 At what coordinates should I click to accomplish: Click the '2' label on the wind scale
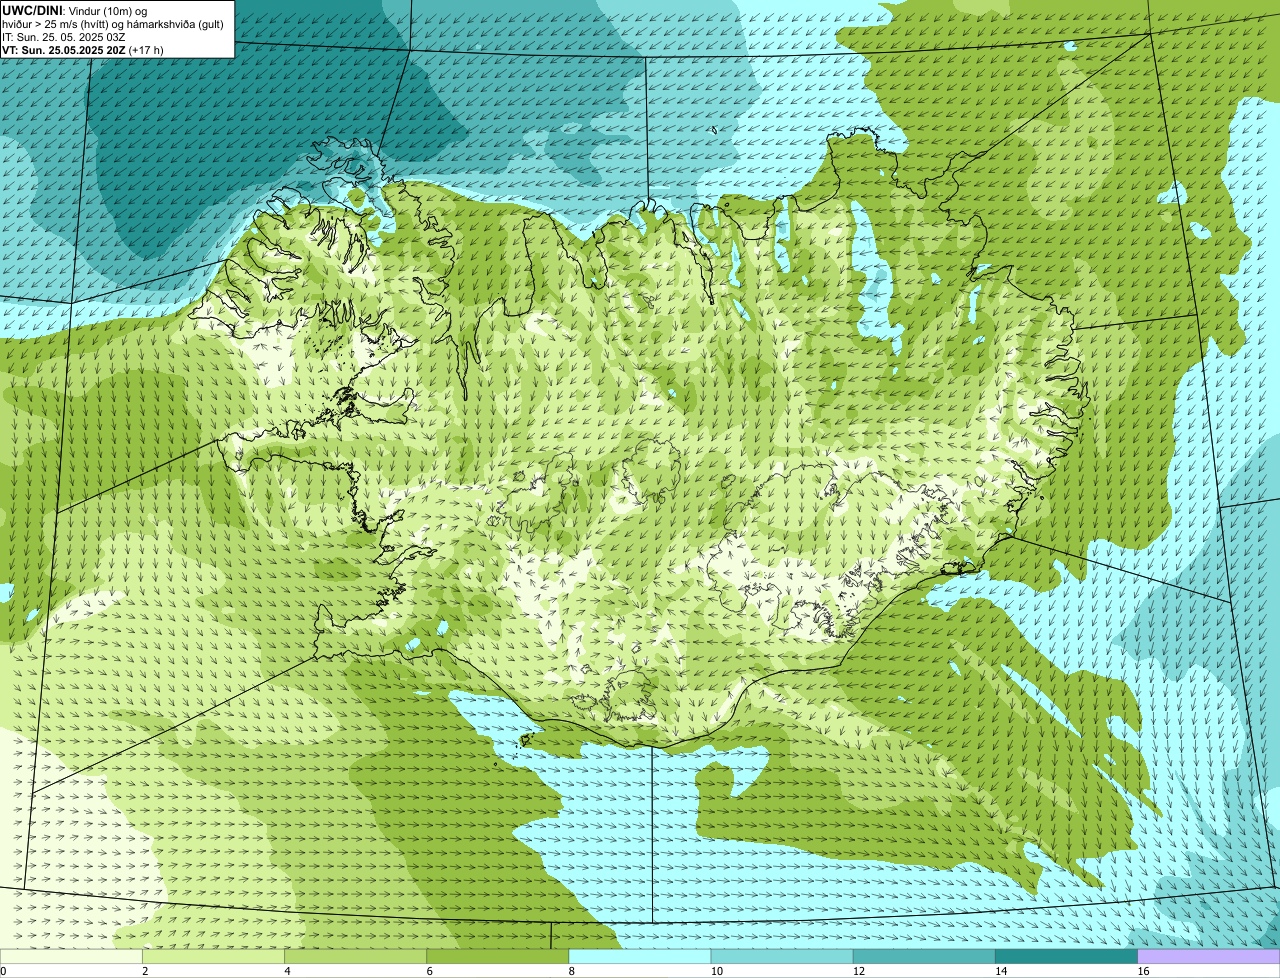point(145,971)
